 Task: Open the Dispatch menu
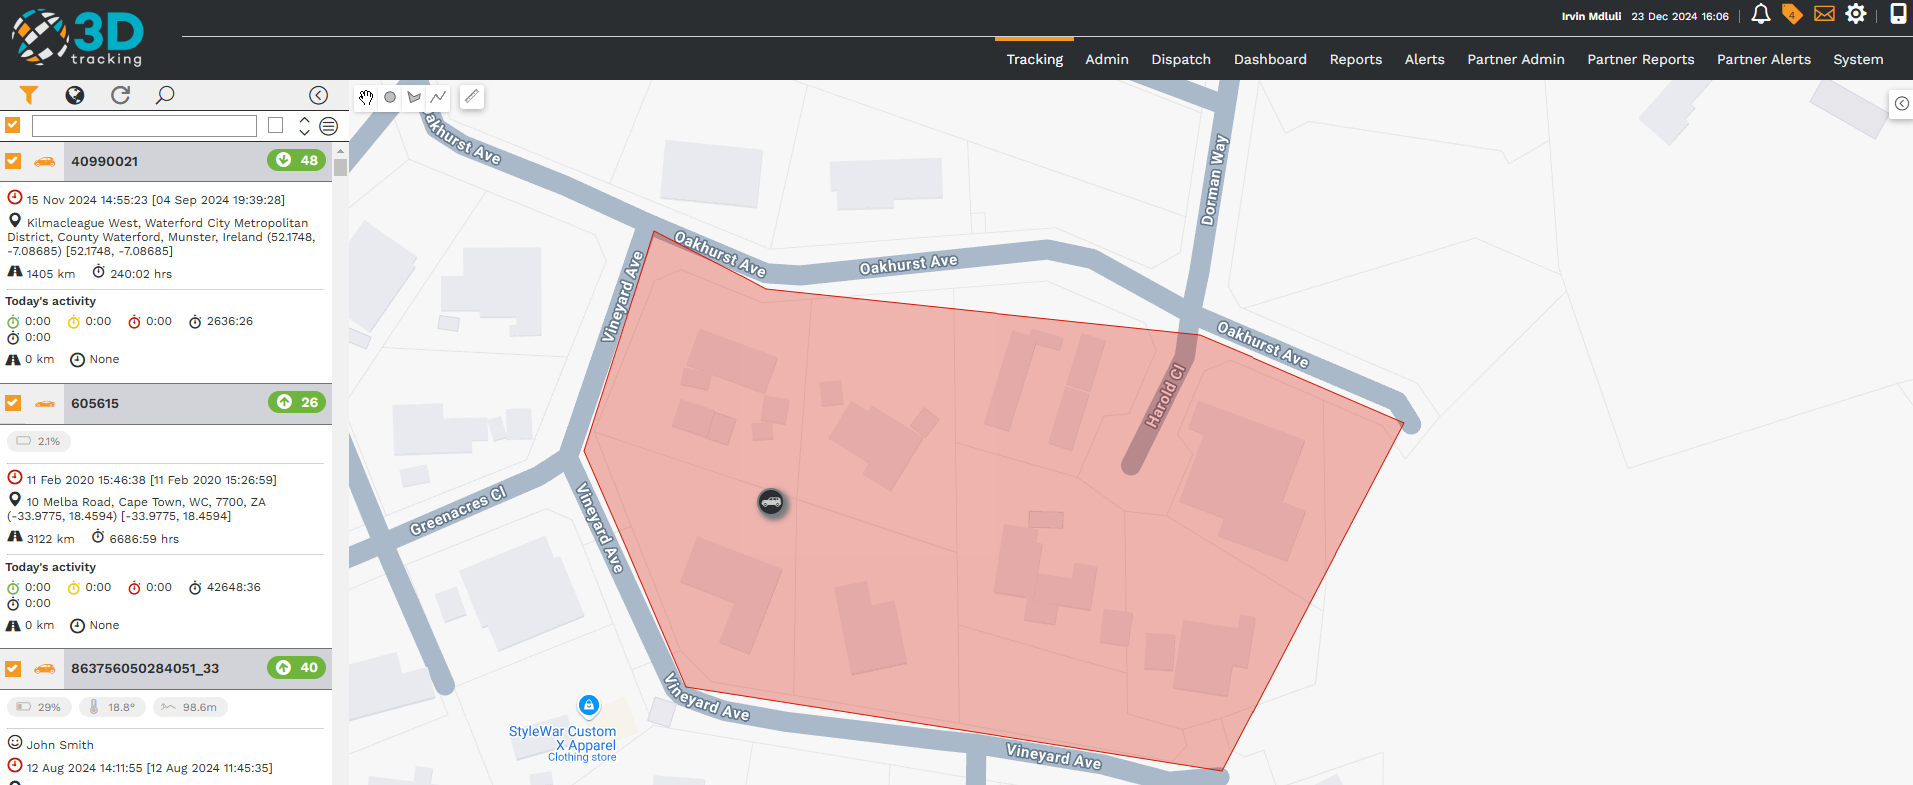1180,59
